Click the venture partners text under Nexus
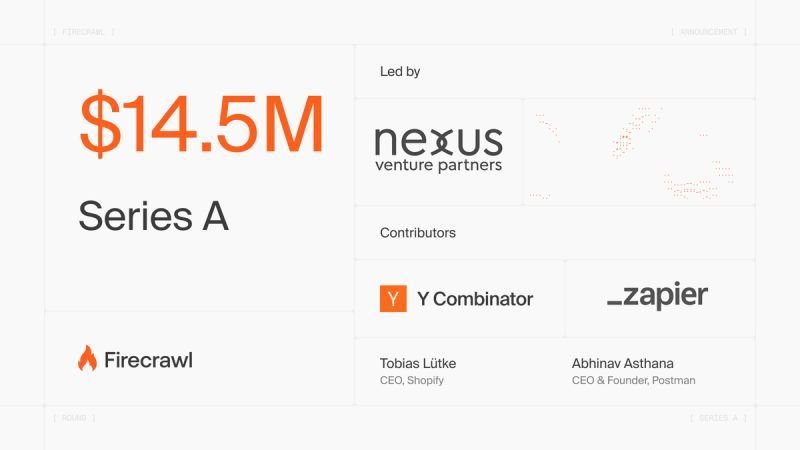 (x=438, y=165)
